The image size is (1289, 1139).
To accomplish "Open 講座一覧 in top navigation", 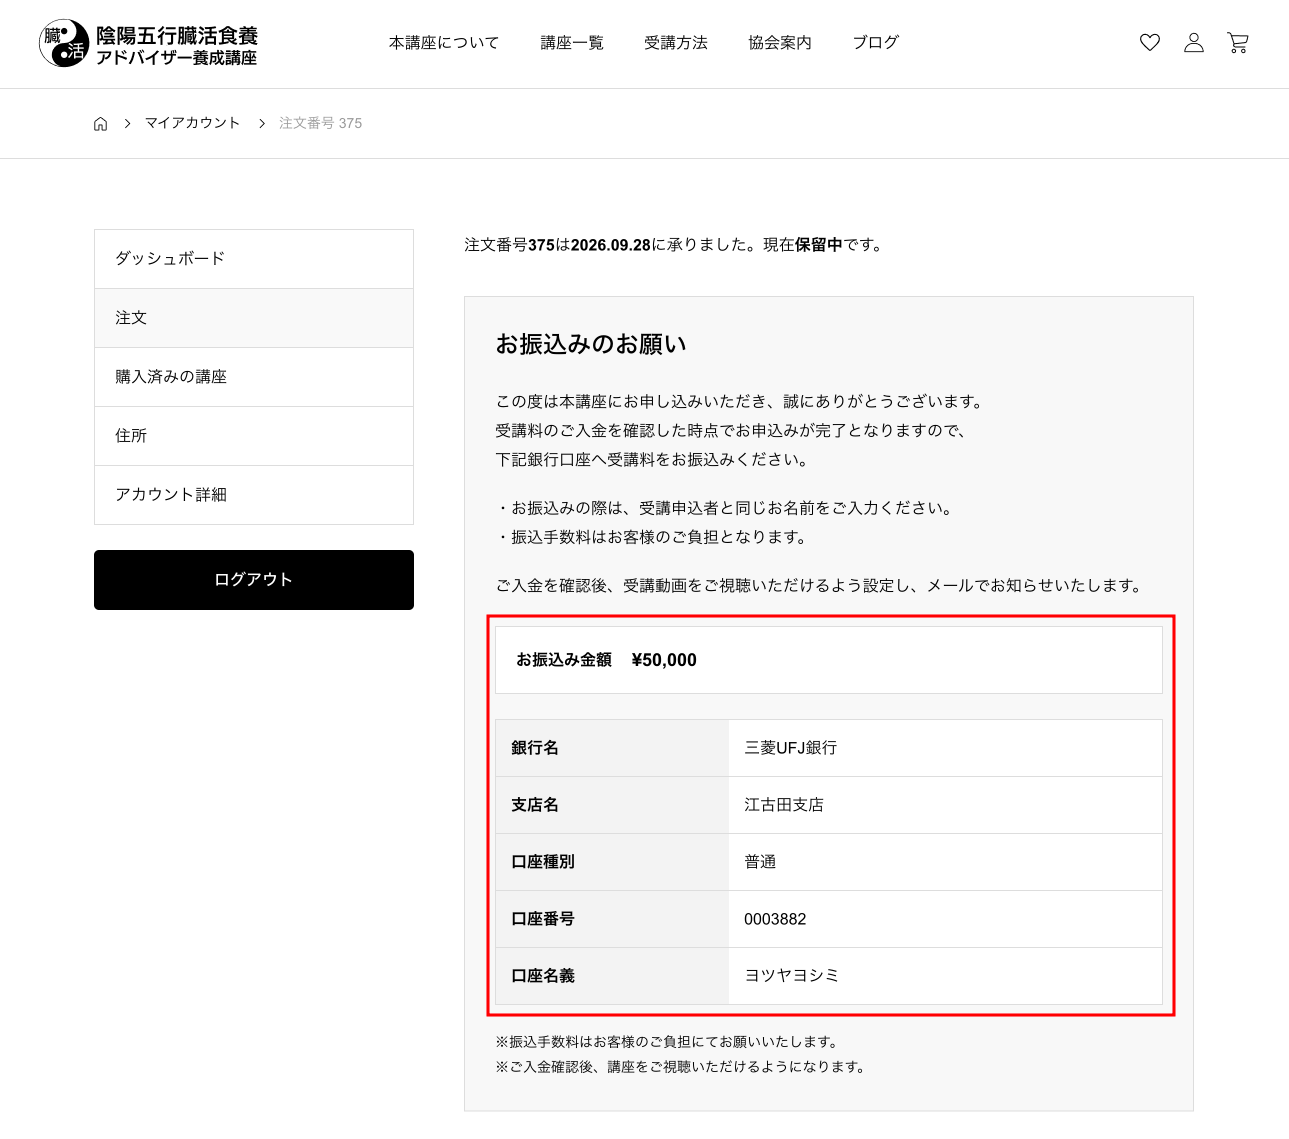I will [x=572, y=43].
